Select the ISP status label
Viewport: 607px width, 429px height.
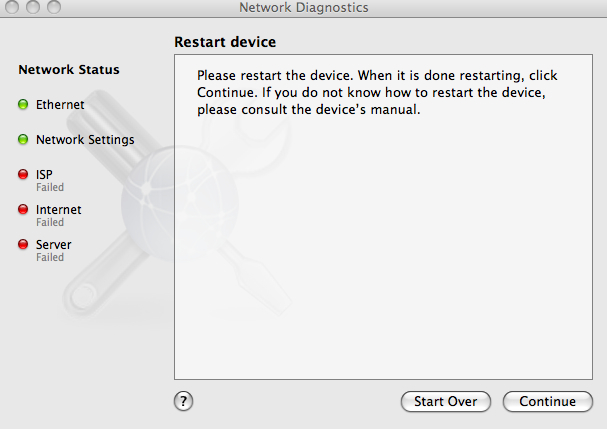coord(44,175)
